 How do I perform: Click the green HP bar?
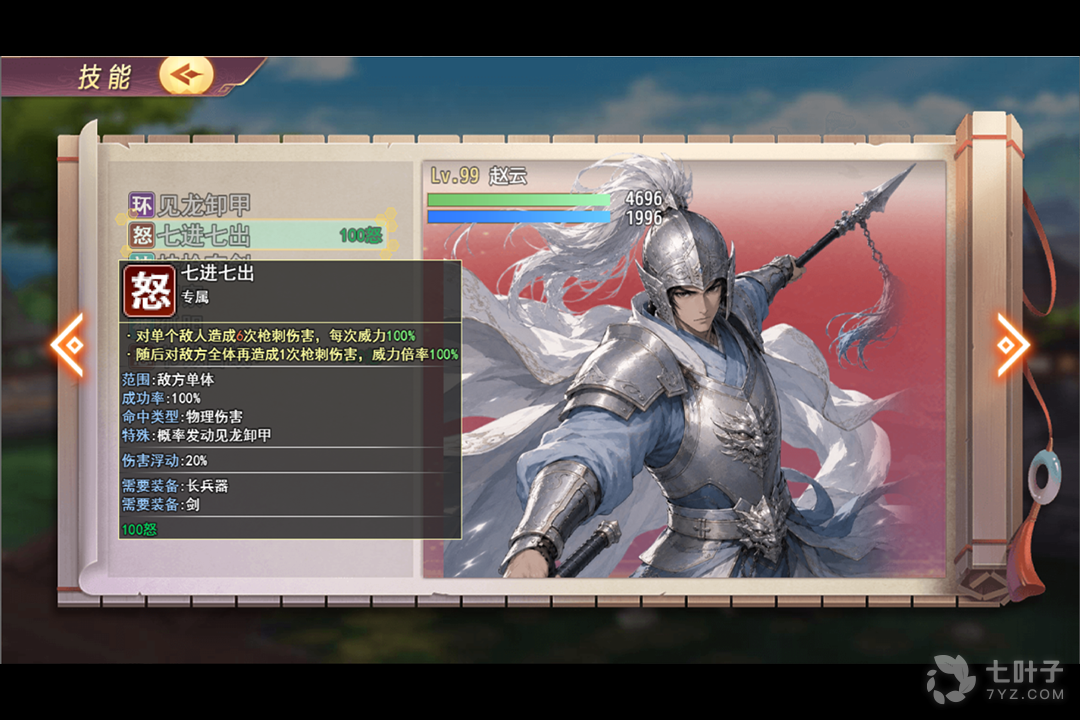[x=518, y=200]
